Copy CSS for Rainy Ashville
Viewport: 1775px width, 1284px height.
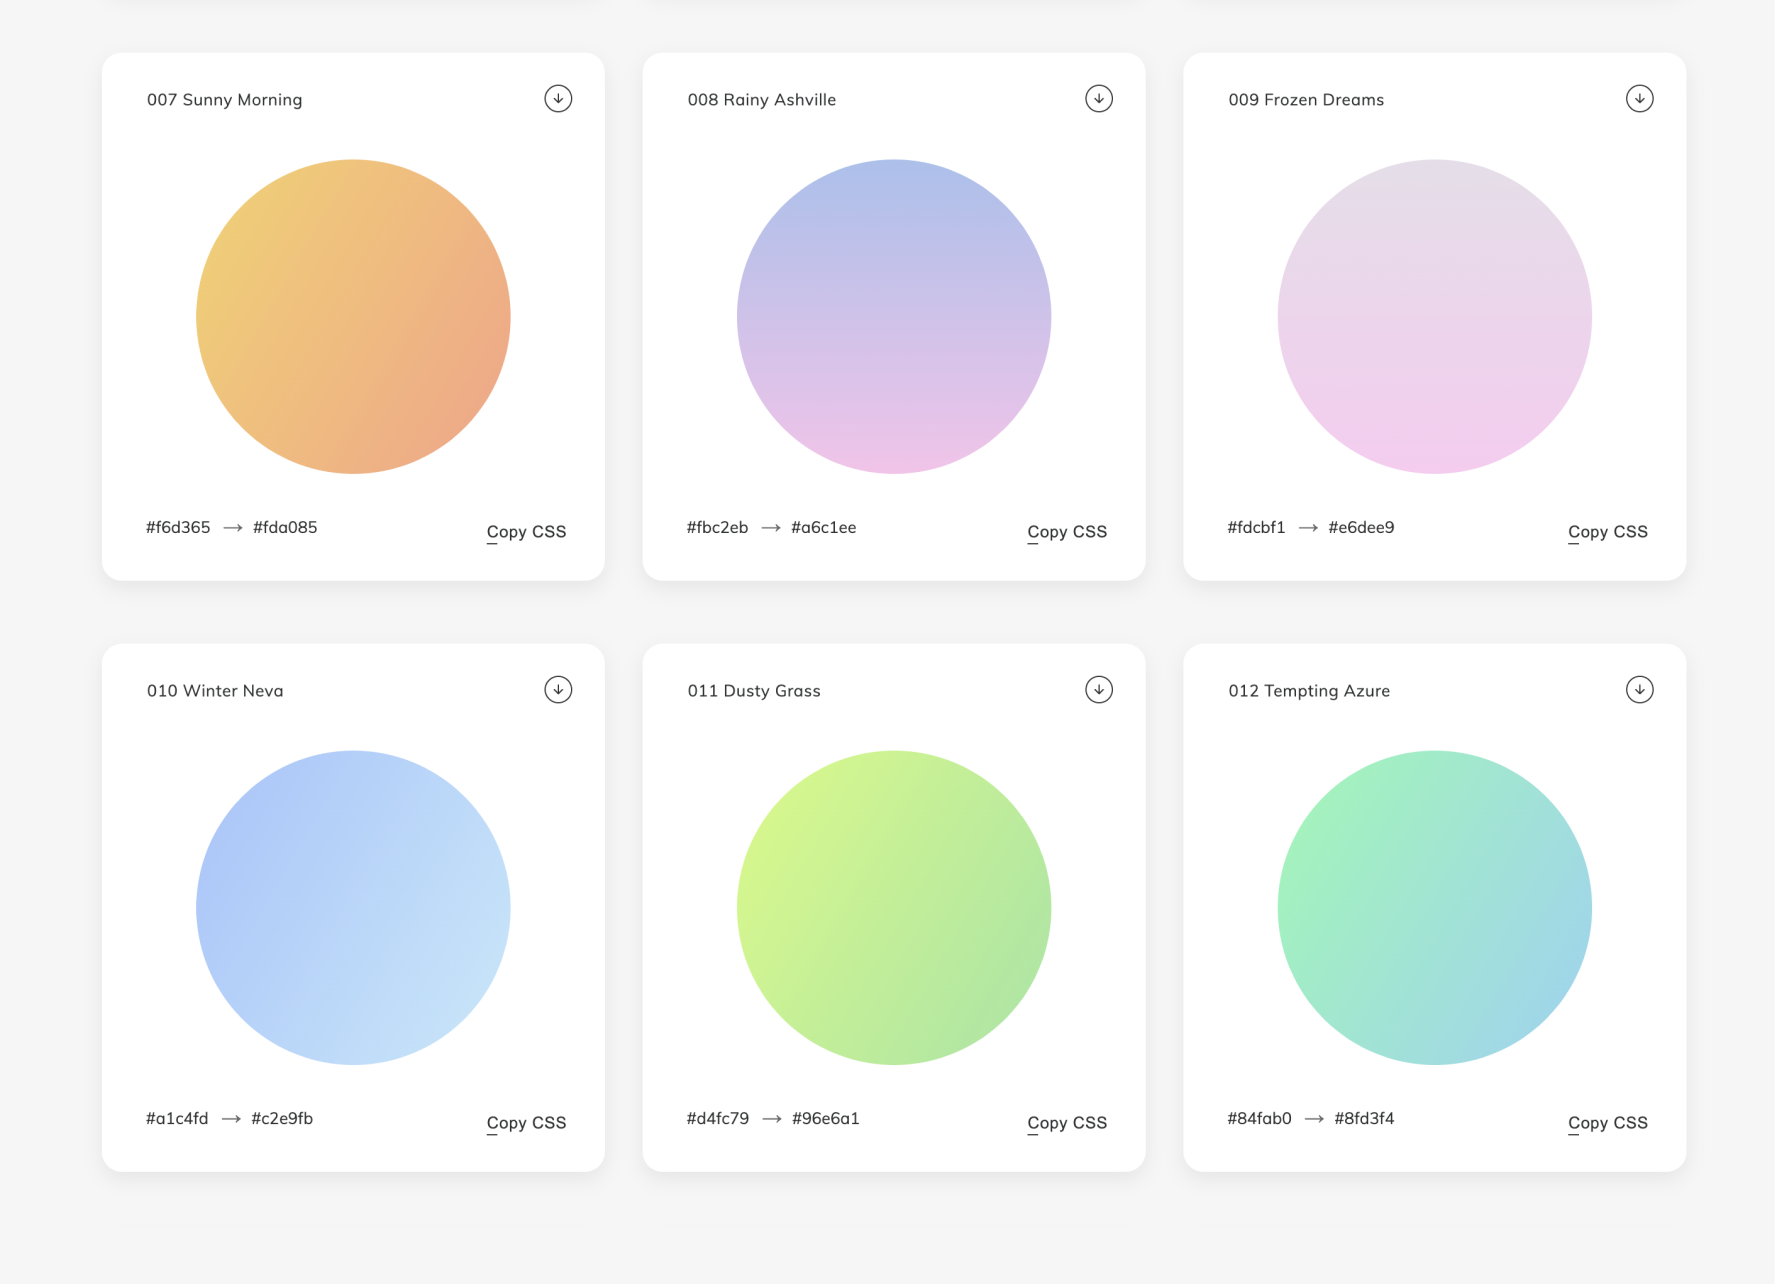pos(1067,532)
